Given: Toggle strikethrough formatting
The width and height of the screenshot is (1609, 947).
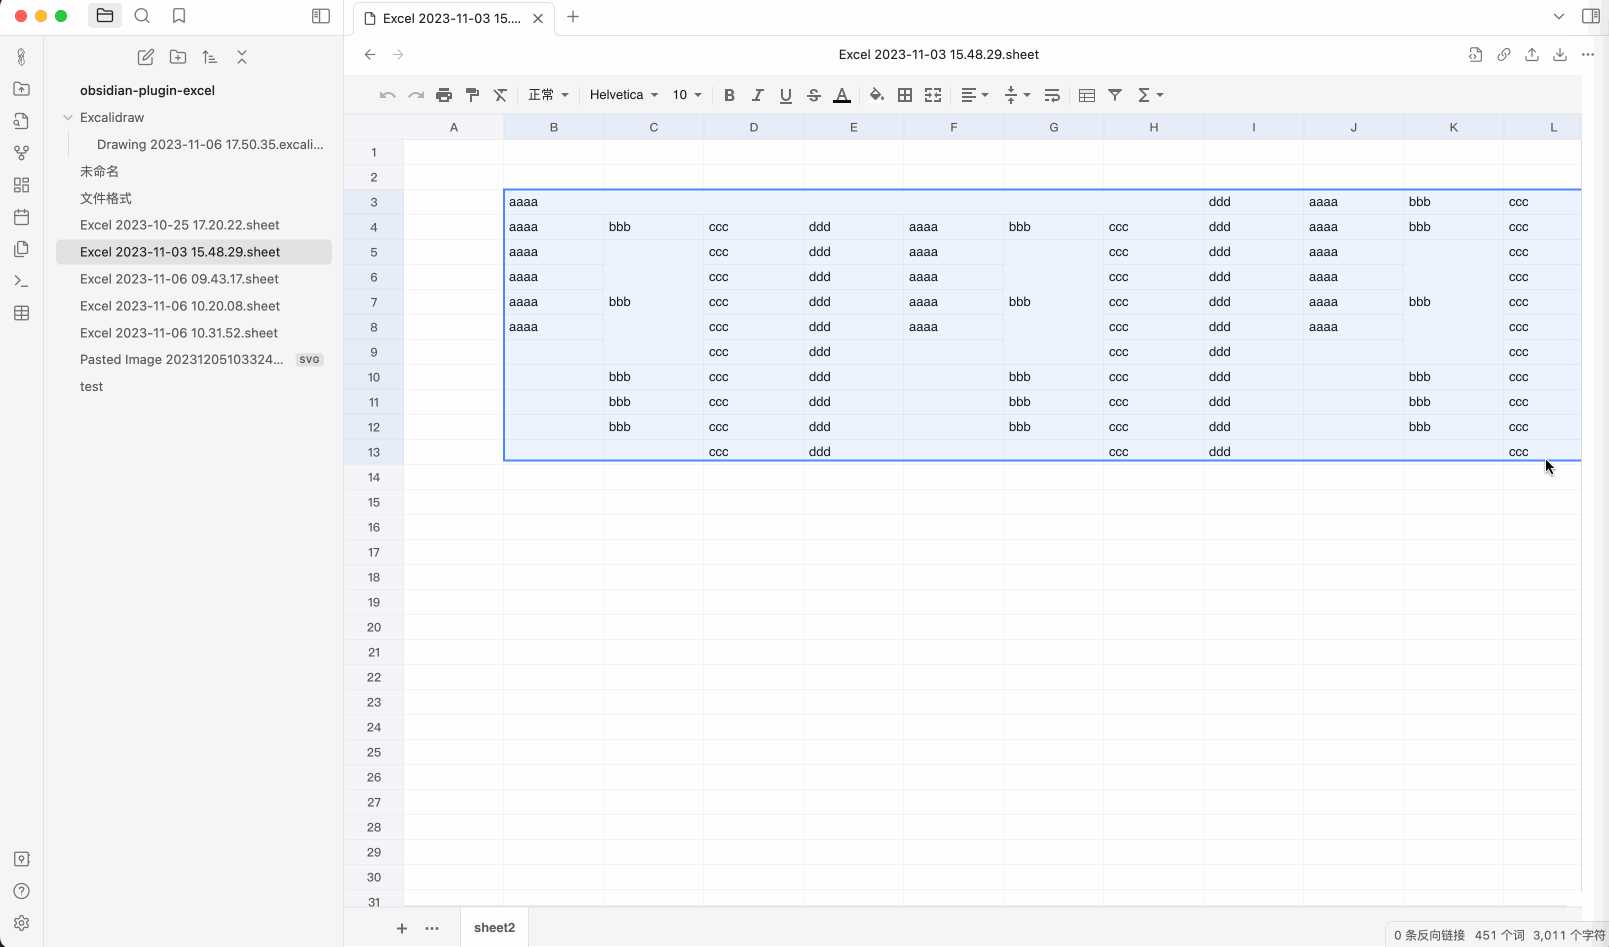Looking at the screenshot, I should click(814, 95).
